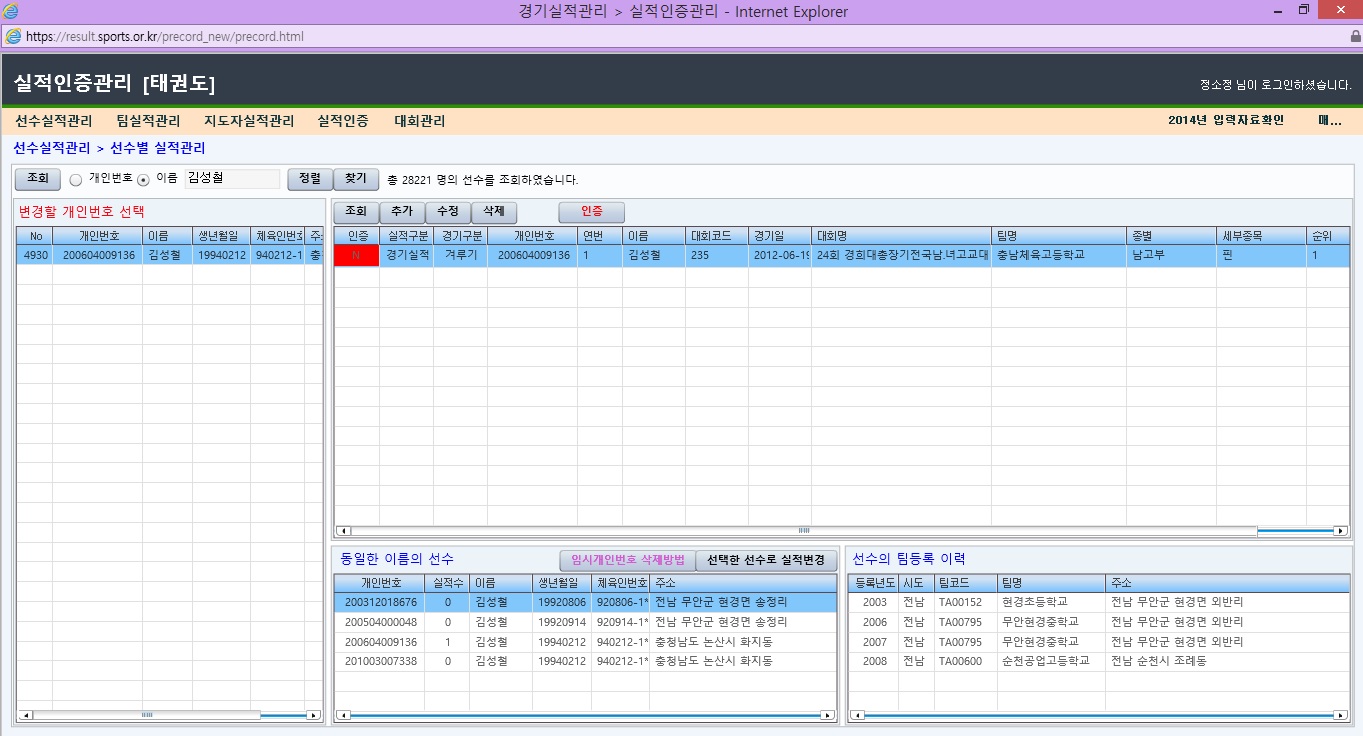The height and width of the screenshot is (736, 1363).
Task: Select the 이름 radio button
Action: 143,180
